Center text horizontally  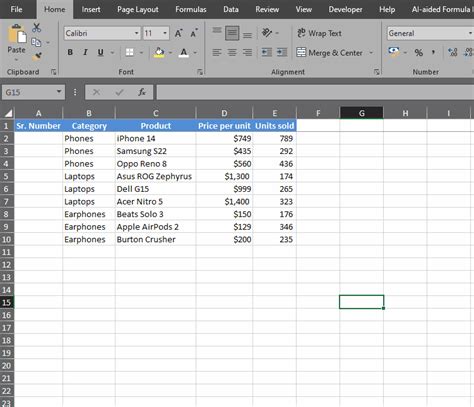point(232,52)
